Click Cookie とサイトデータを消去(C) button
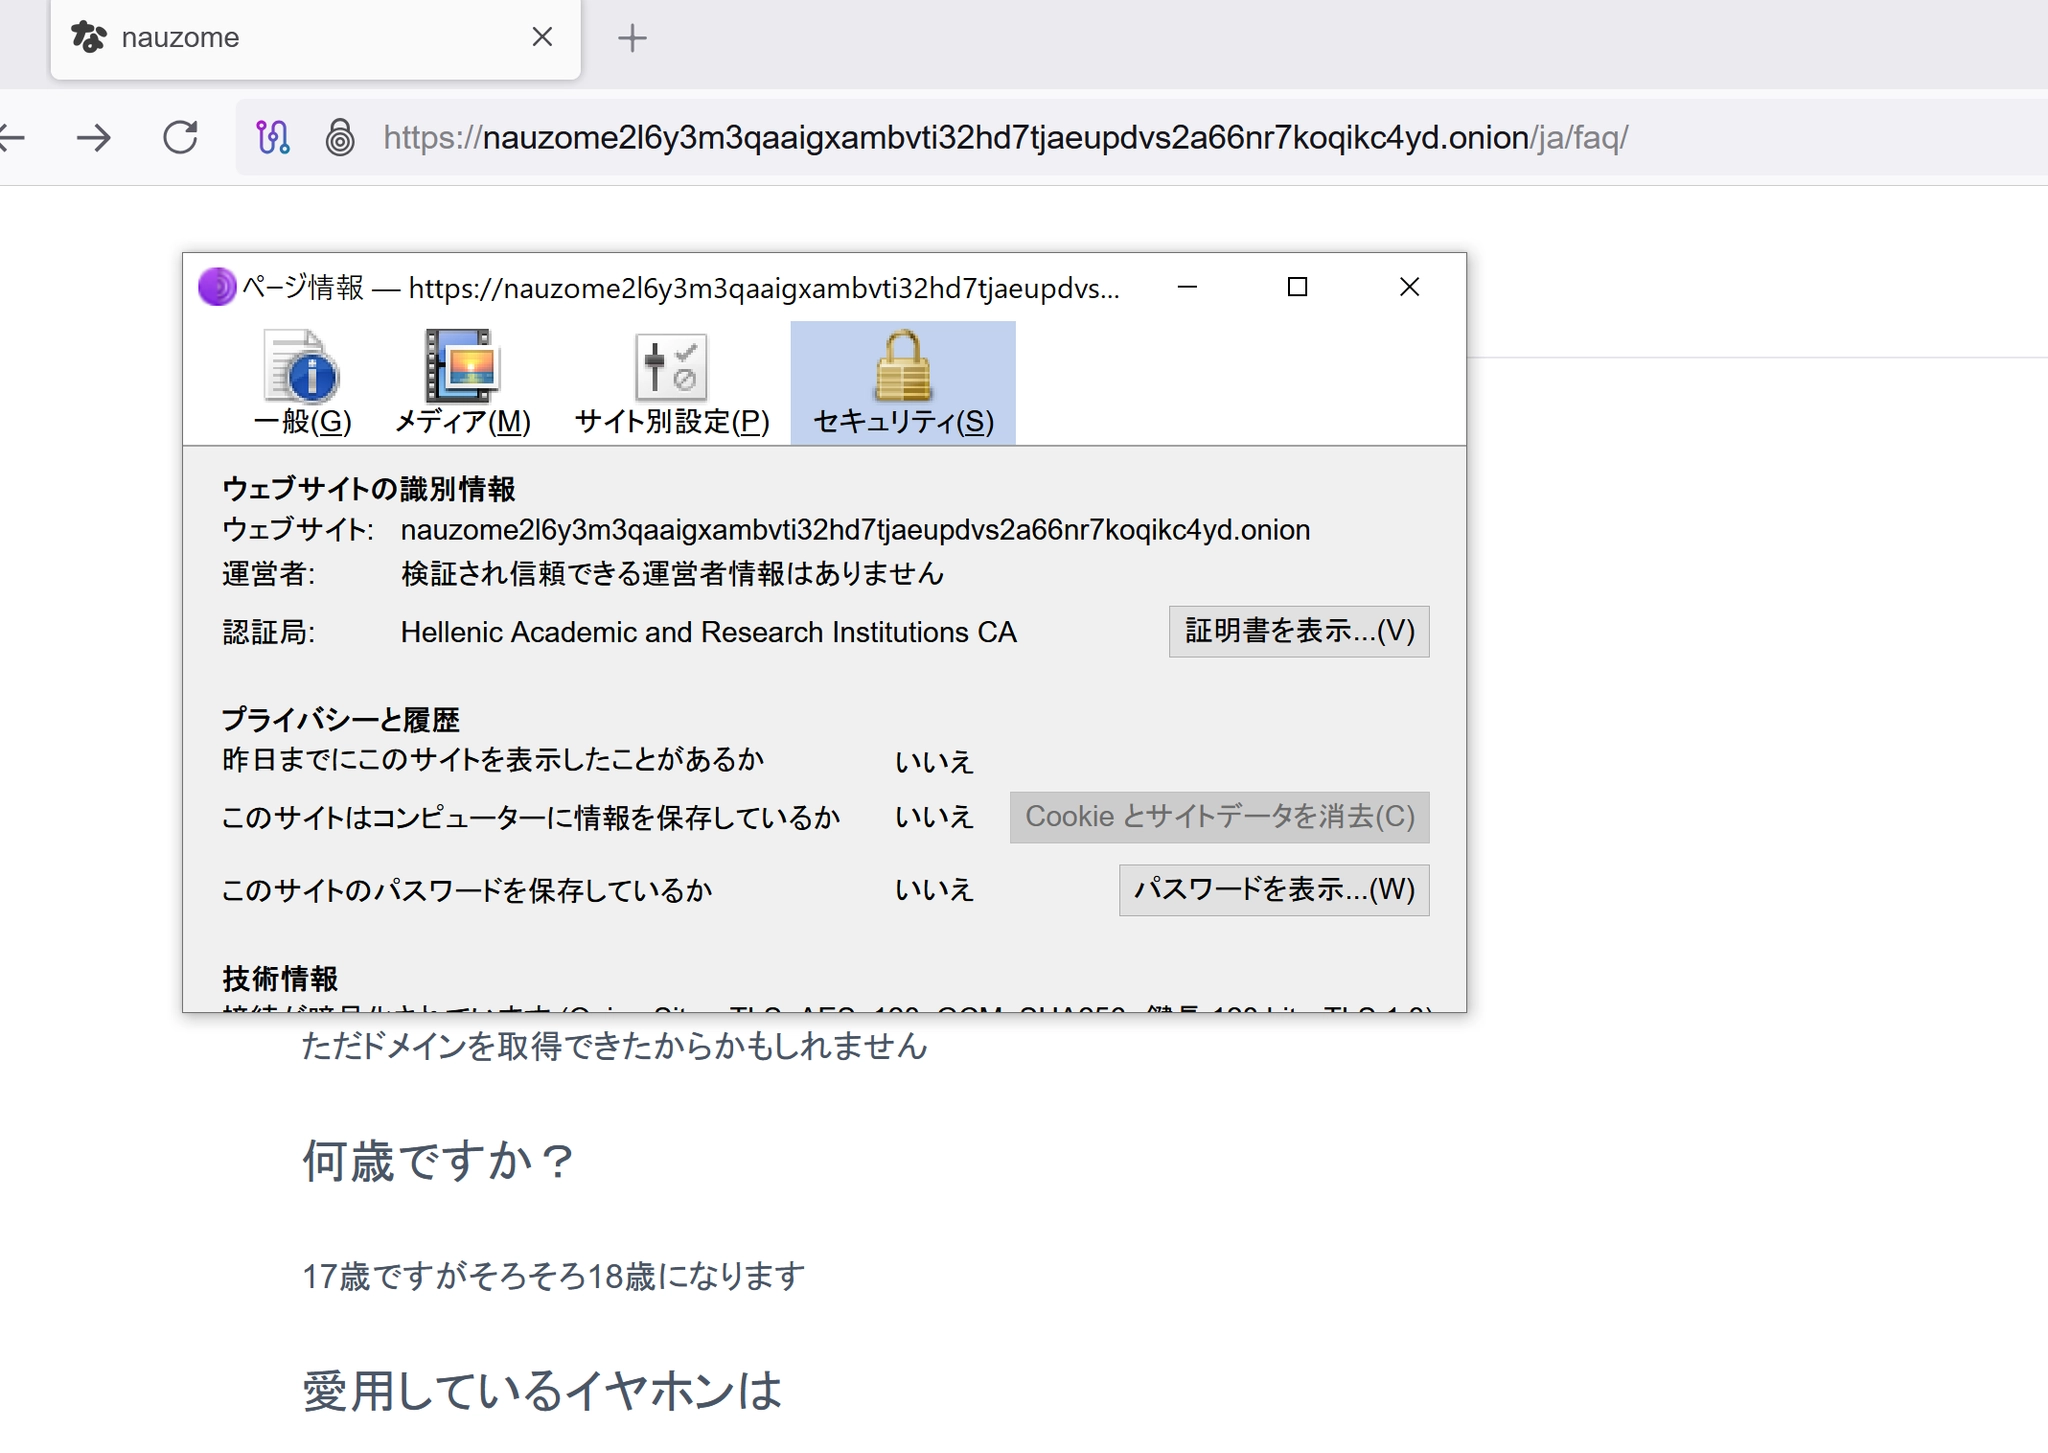The width and height of the screenshot is (2048, 1453). click(x=1218, y=817)
